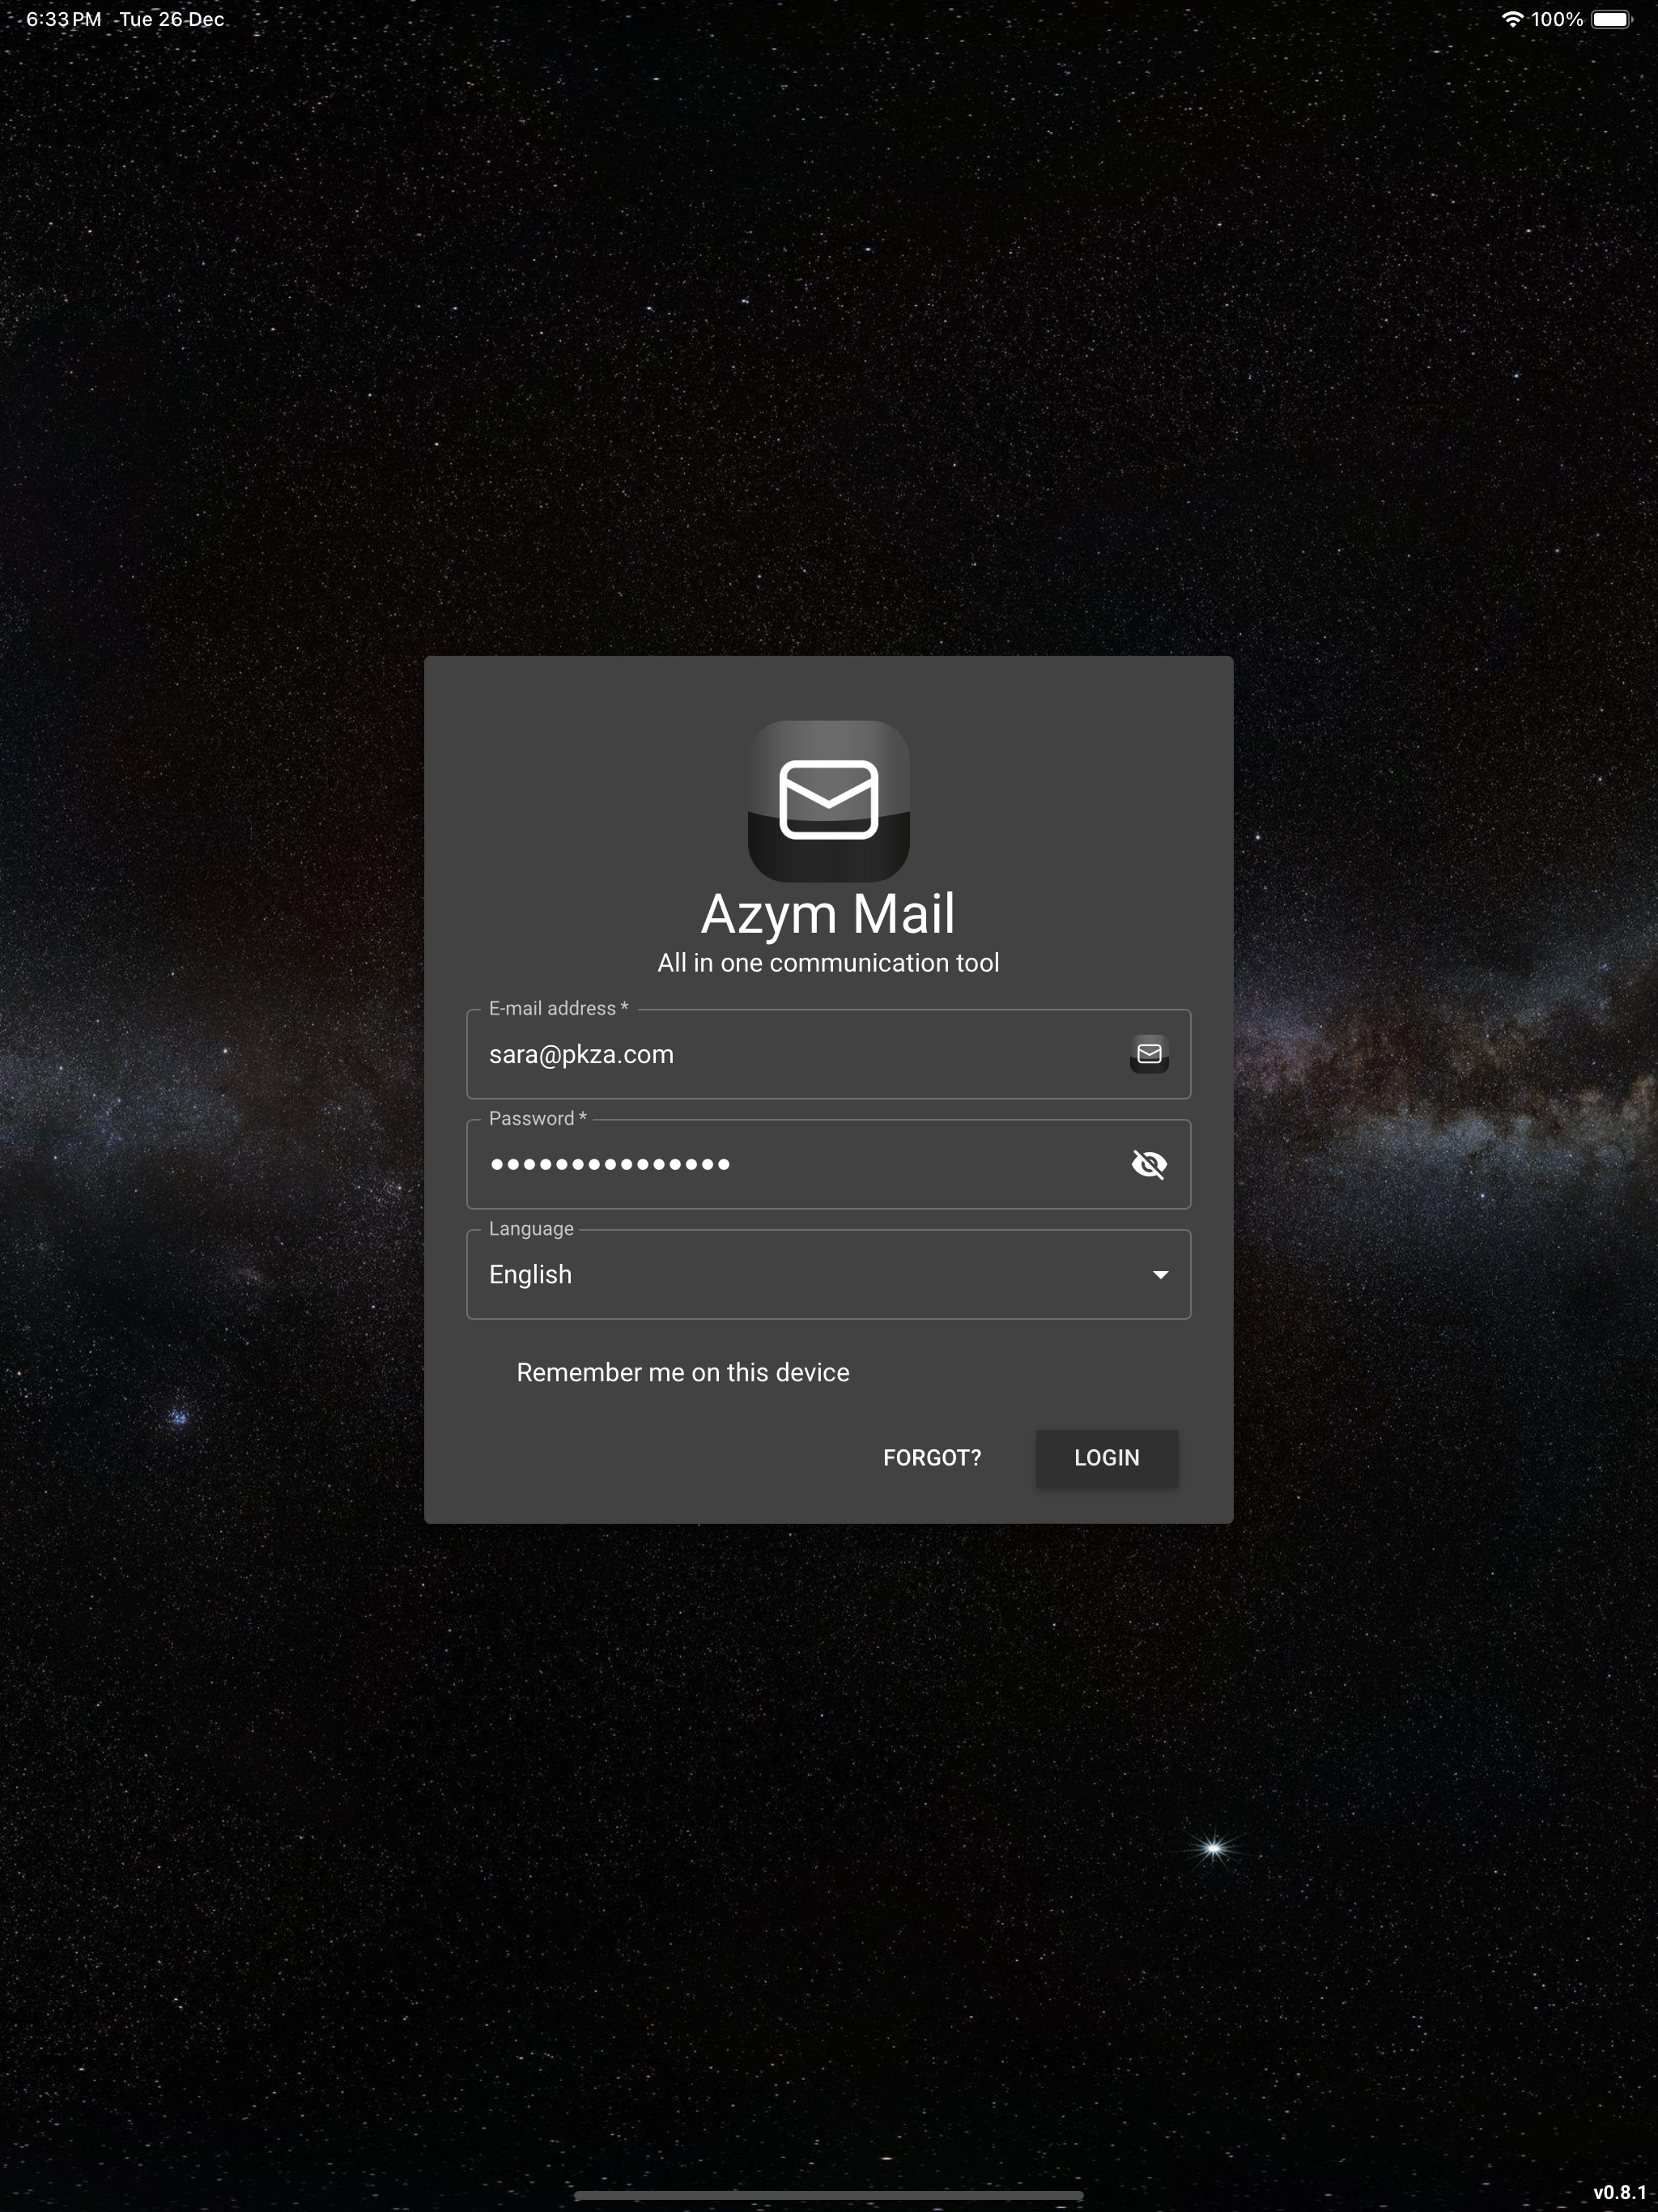Click the battery indicator icon
Viewport: 1658px width, 2212px height.
(x=1611, y=19)
